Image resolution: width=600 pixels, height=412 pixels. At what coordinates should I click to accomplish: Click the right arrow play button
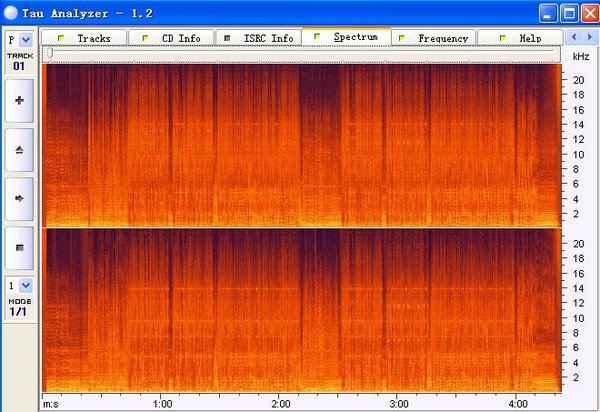20,199
